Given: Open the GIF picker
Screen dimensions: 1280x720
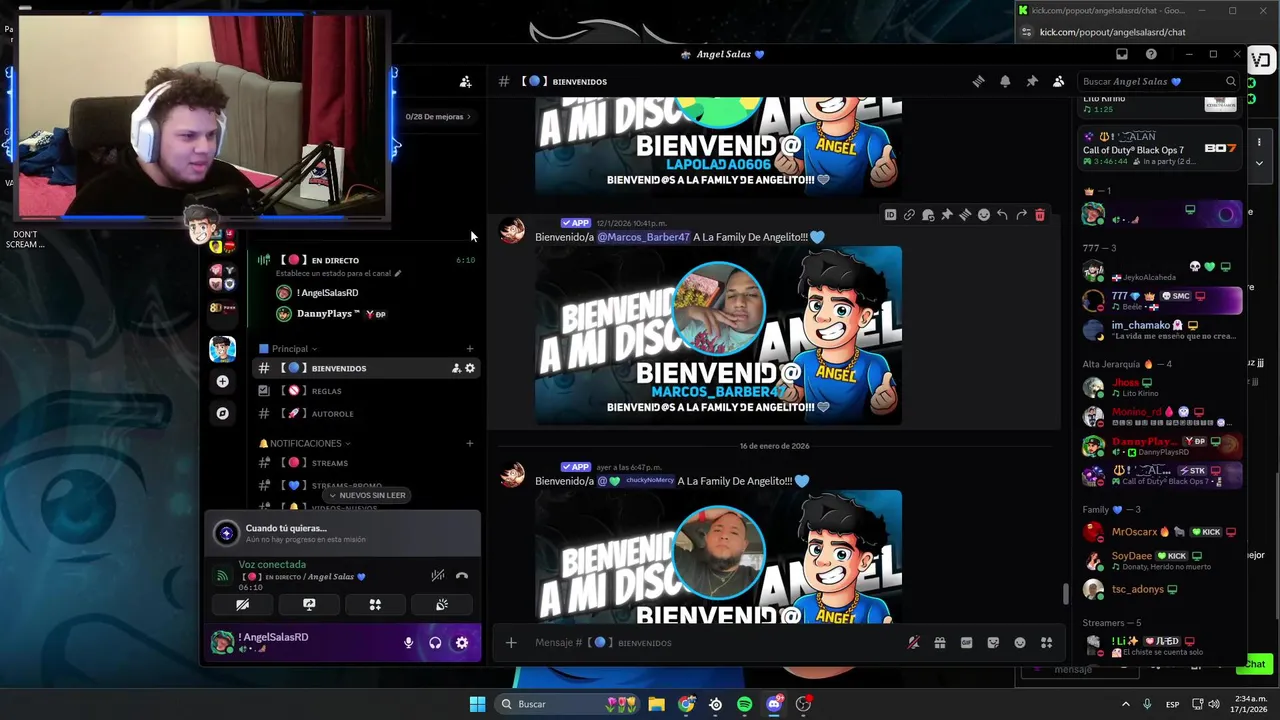Looking at the screenshot, I should 966,643.
